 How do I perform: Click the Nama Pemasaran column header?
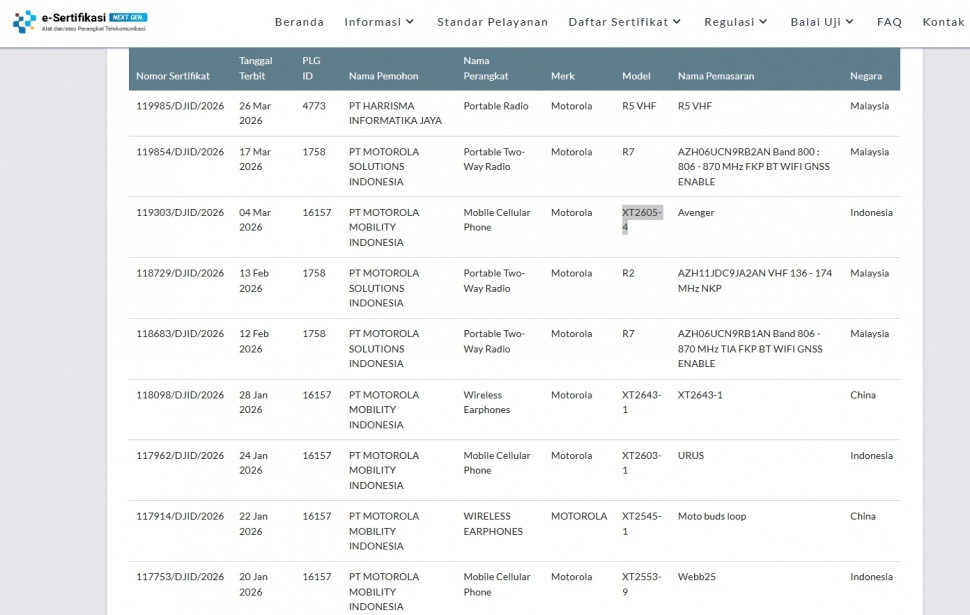click(715, 76)
